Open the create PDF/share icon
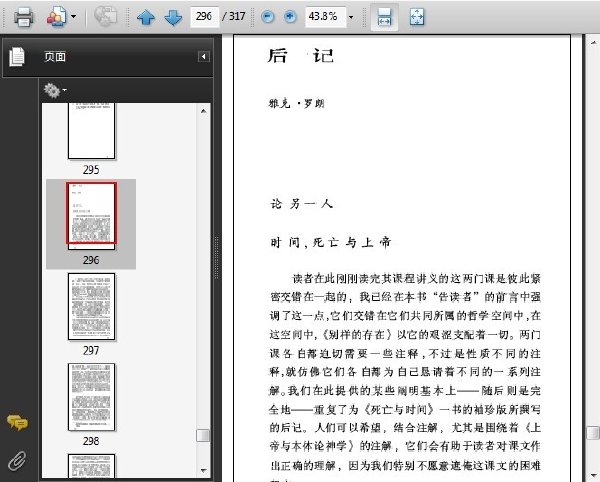 point(56,17)
